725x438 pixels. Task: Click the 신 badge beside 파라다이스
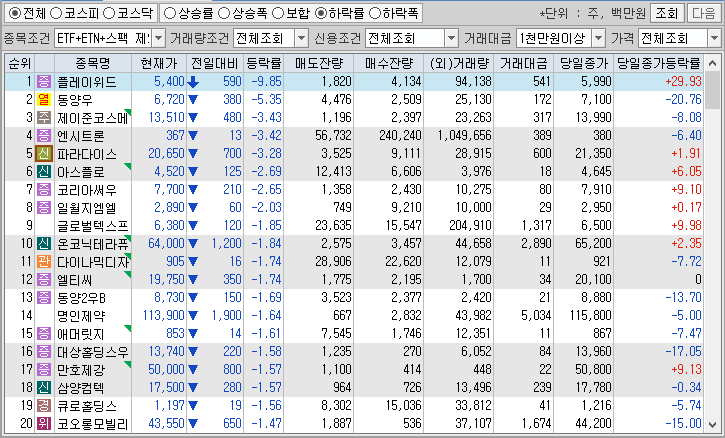tap(44, 154)
